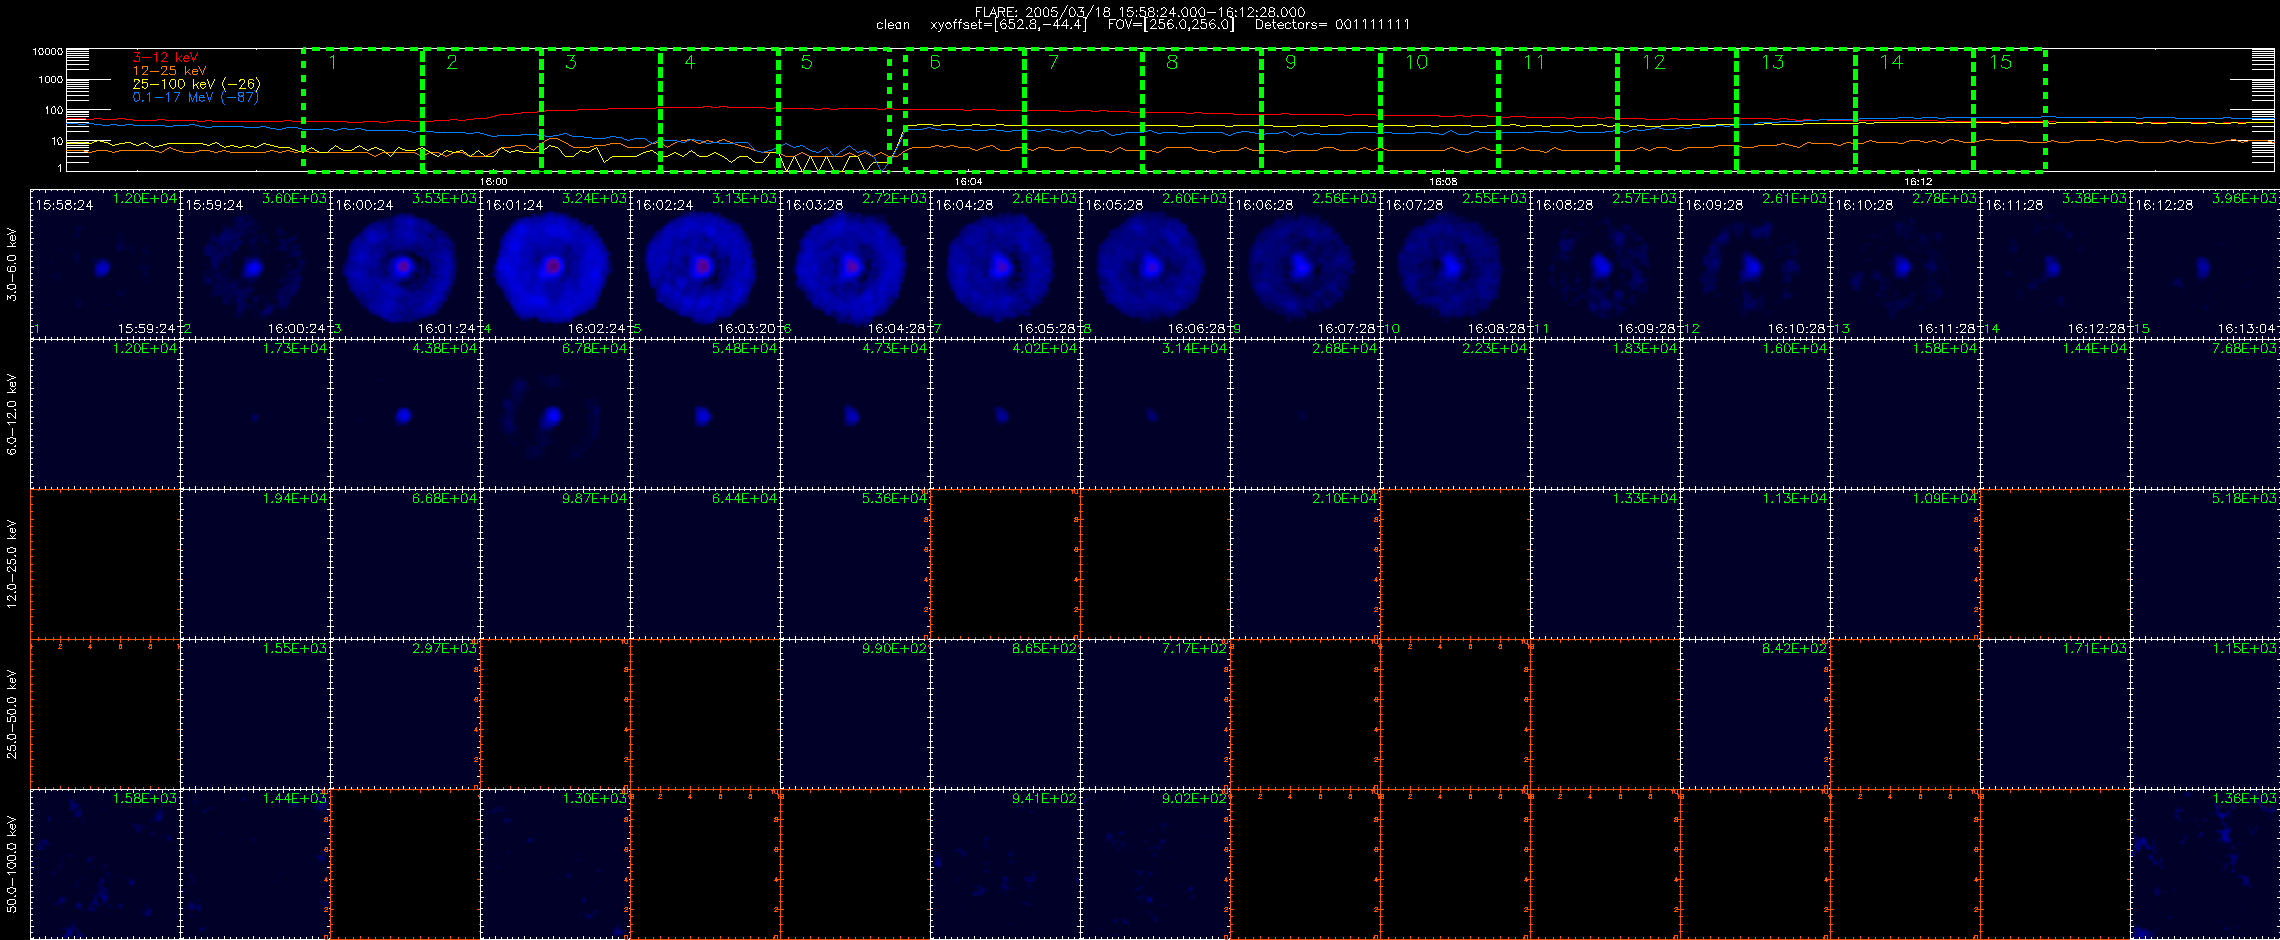The height and width of the screenshot is (940, 2280).
Task: Select the 6-12 keV image with peak 4.38E+04
Action: point(405,414)
